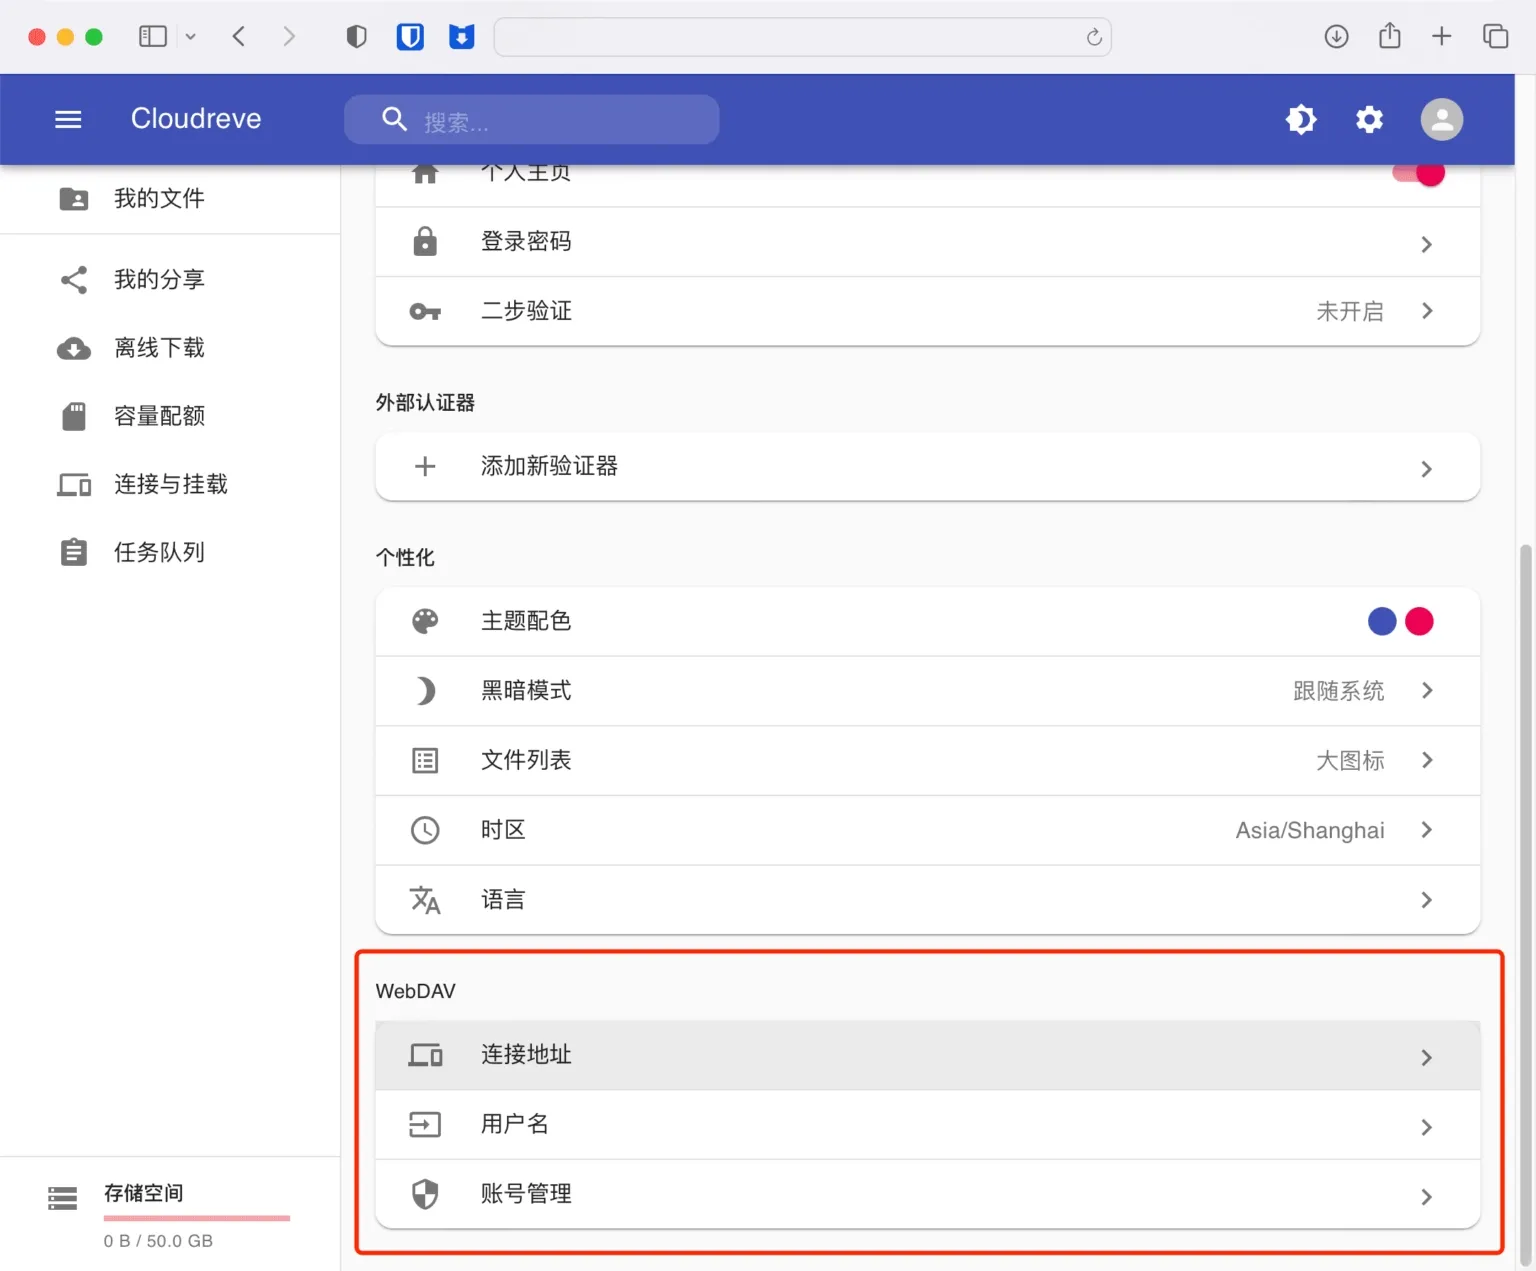
Task: Select the pink theme color swatch
Action: click(x=1419, y=621)
